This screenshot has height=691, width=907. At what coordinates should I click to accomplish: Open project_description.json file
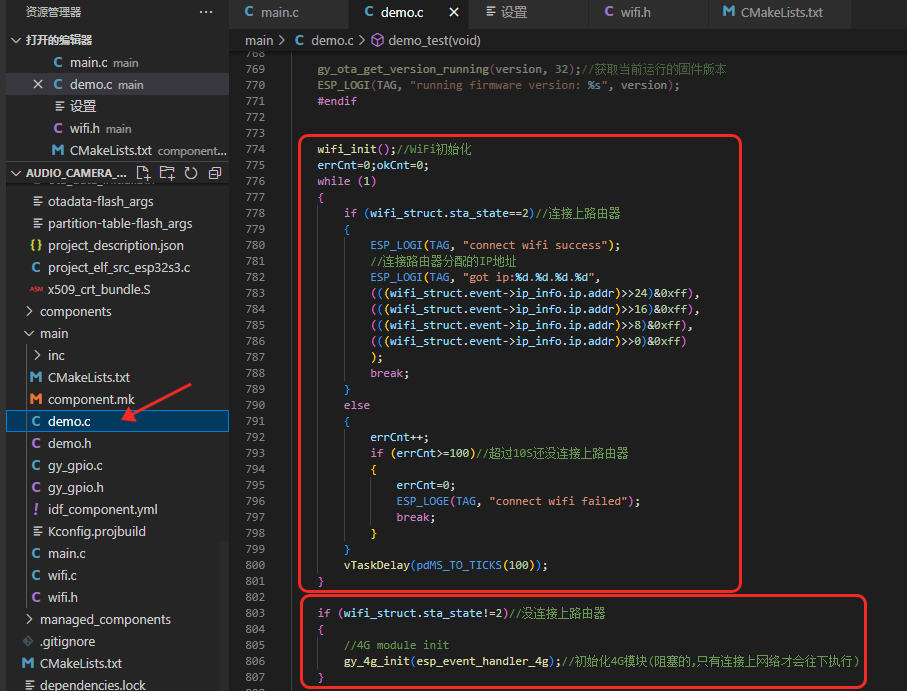[x=115, y=246]
